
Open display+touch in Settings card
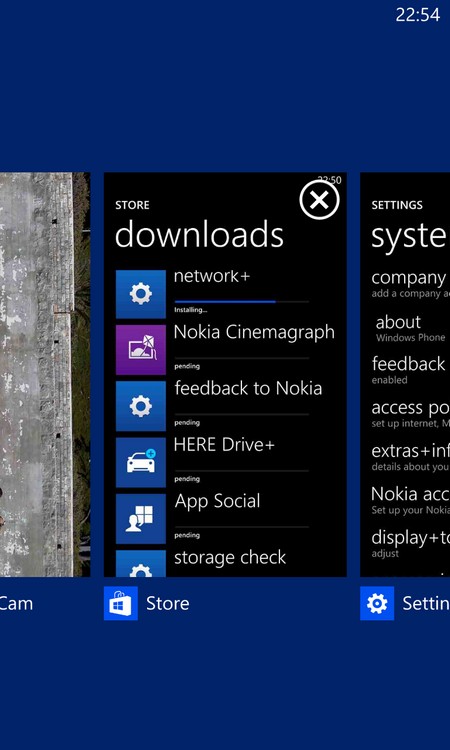[x=410, y=544]
